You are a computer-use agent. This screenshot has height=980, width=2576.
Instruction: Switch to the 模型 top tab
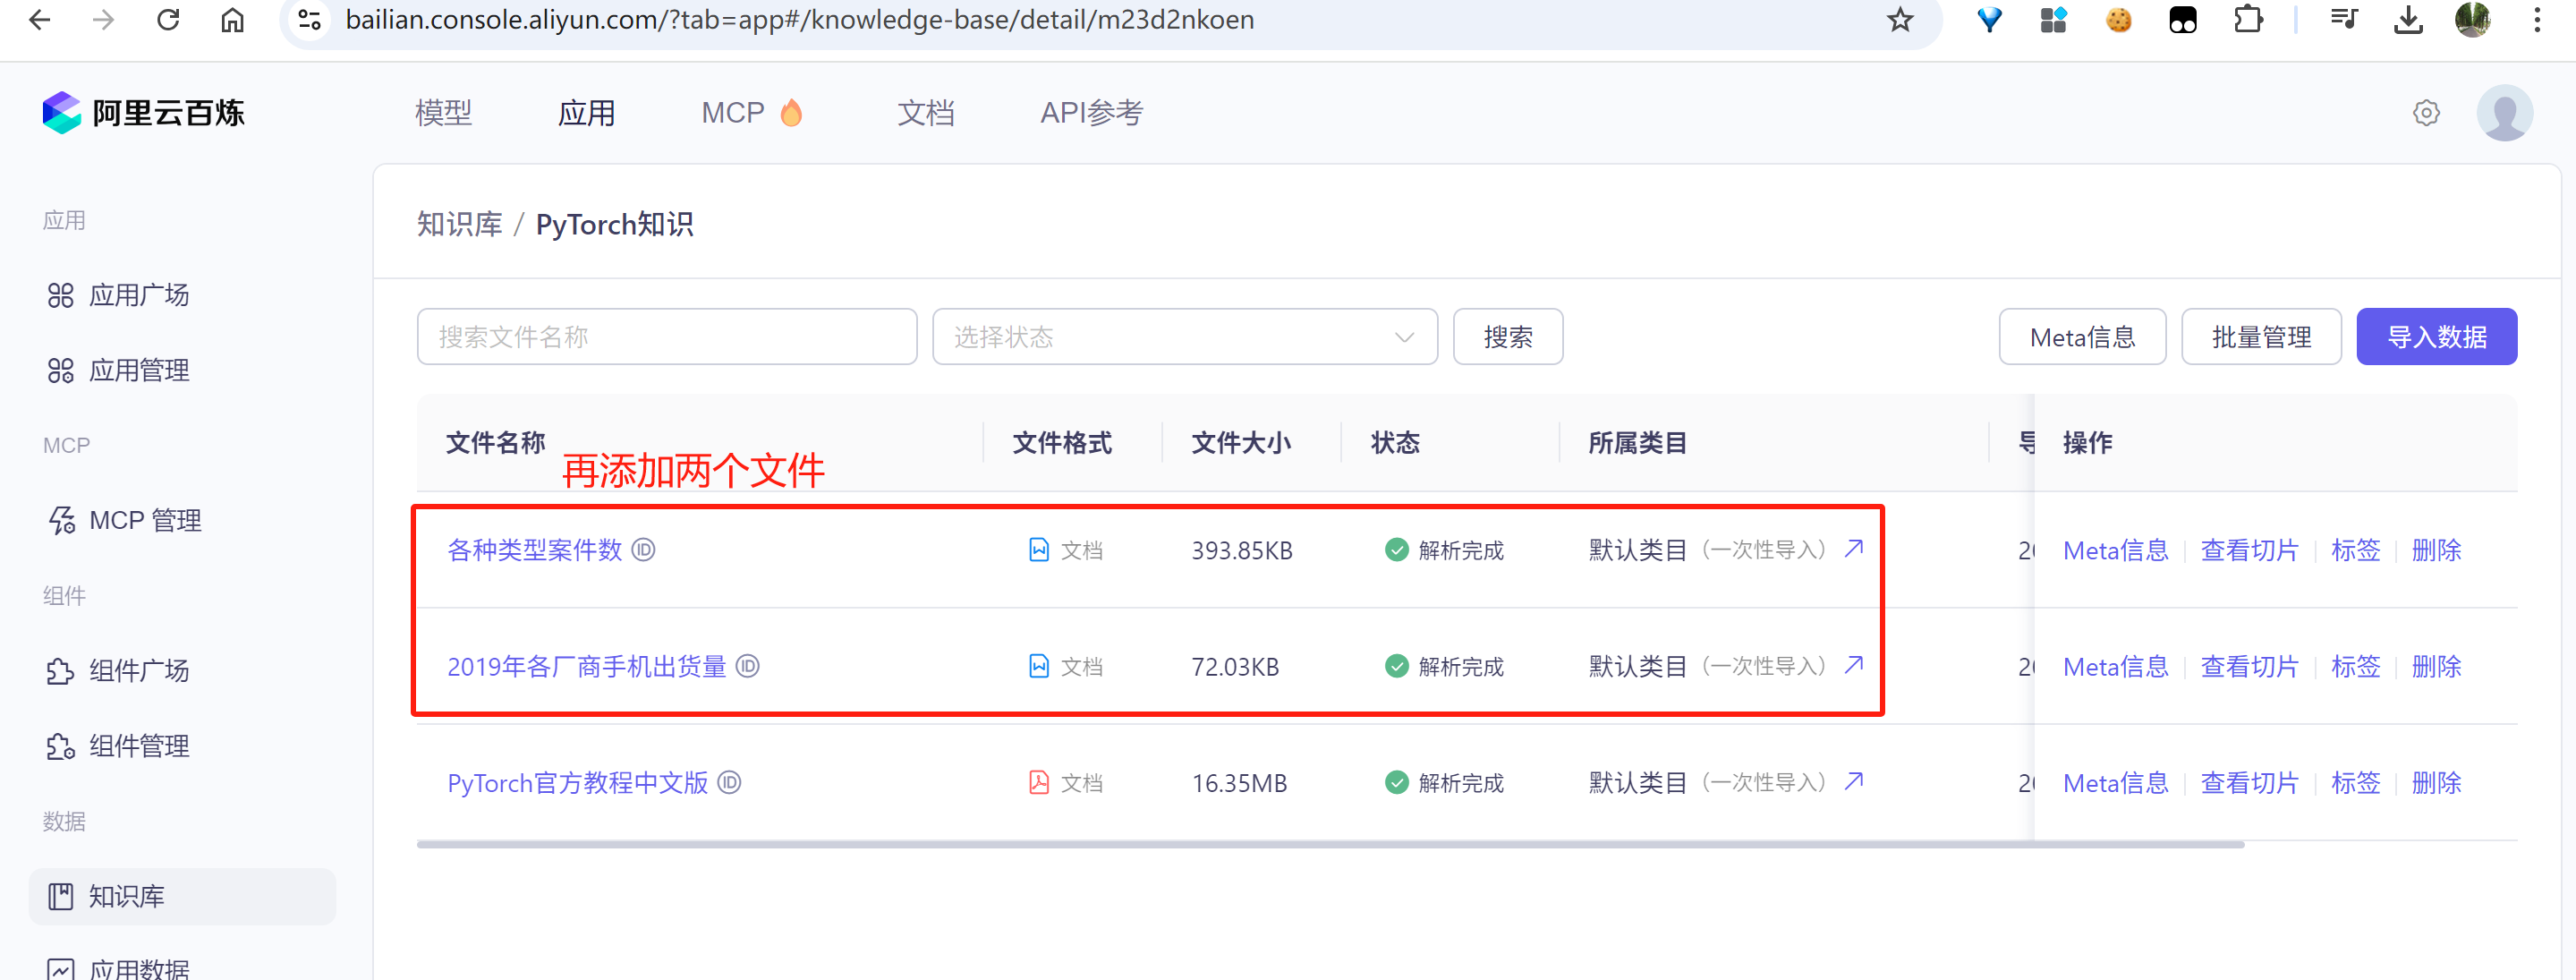tap(443, 113)
